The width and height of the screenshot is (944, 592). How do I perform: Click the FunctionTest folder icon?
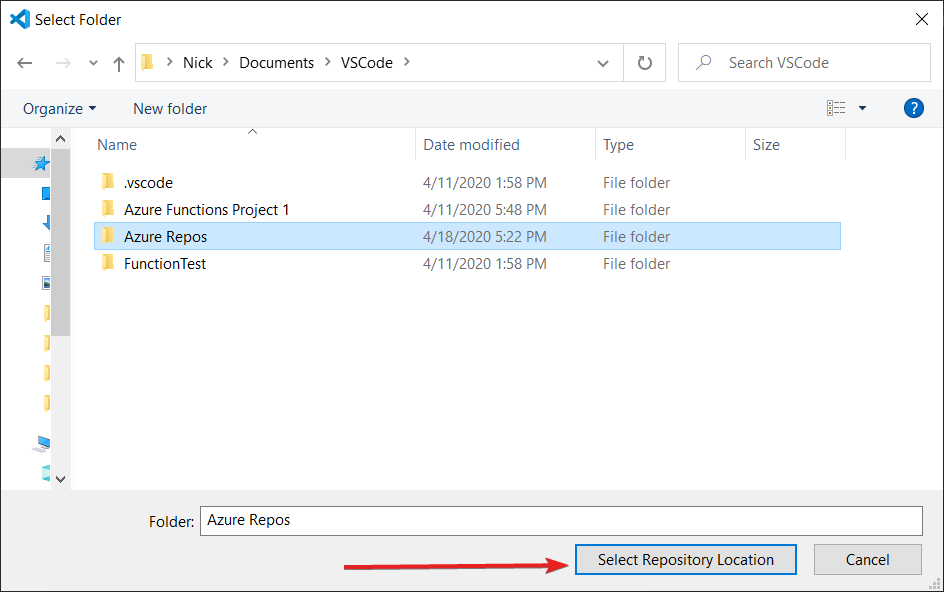click(x=108, y=263)
